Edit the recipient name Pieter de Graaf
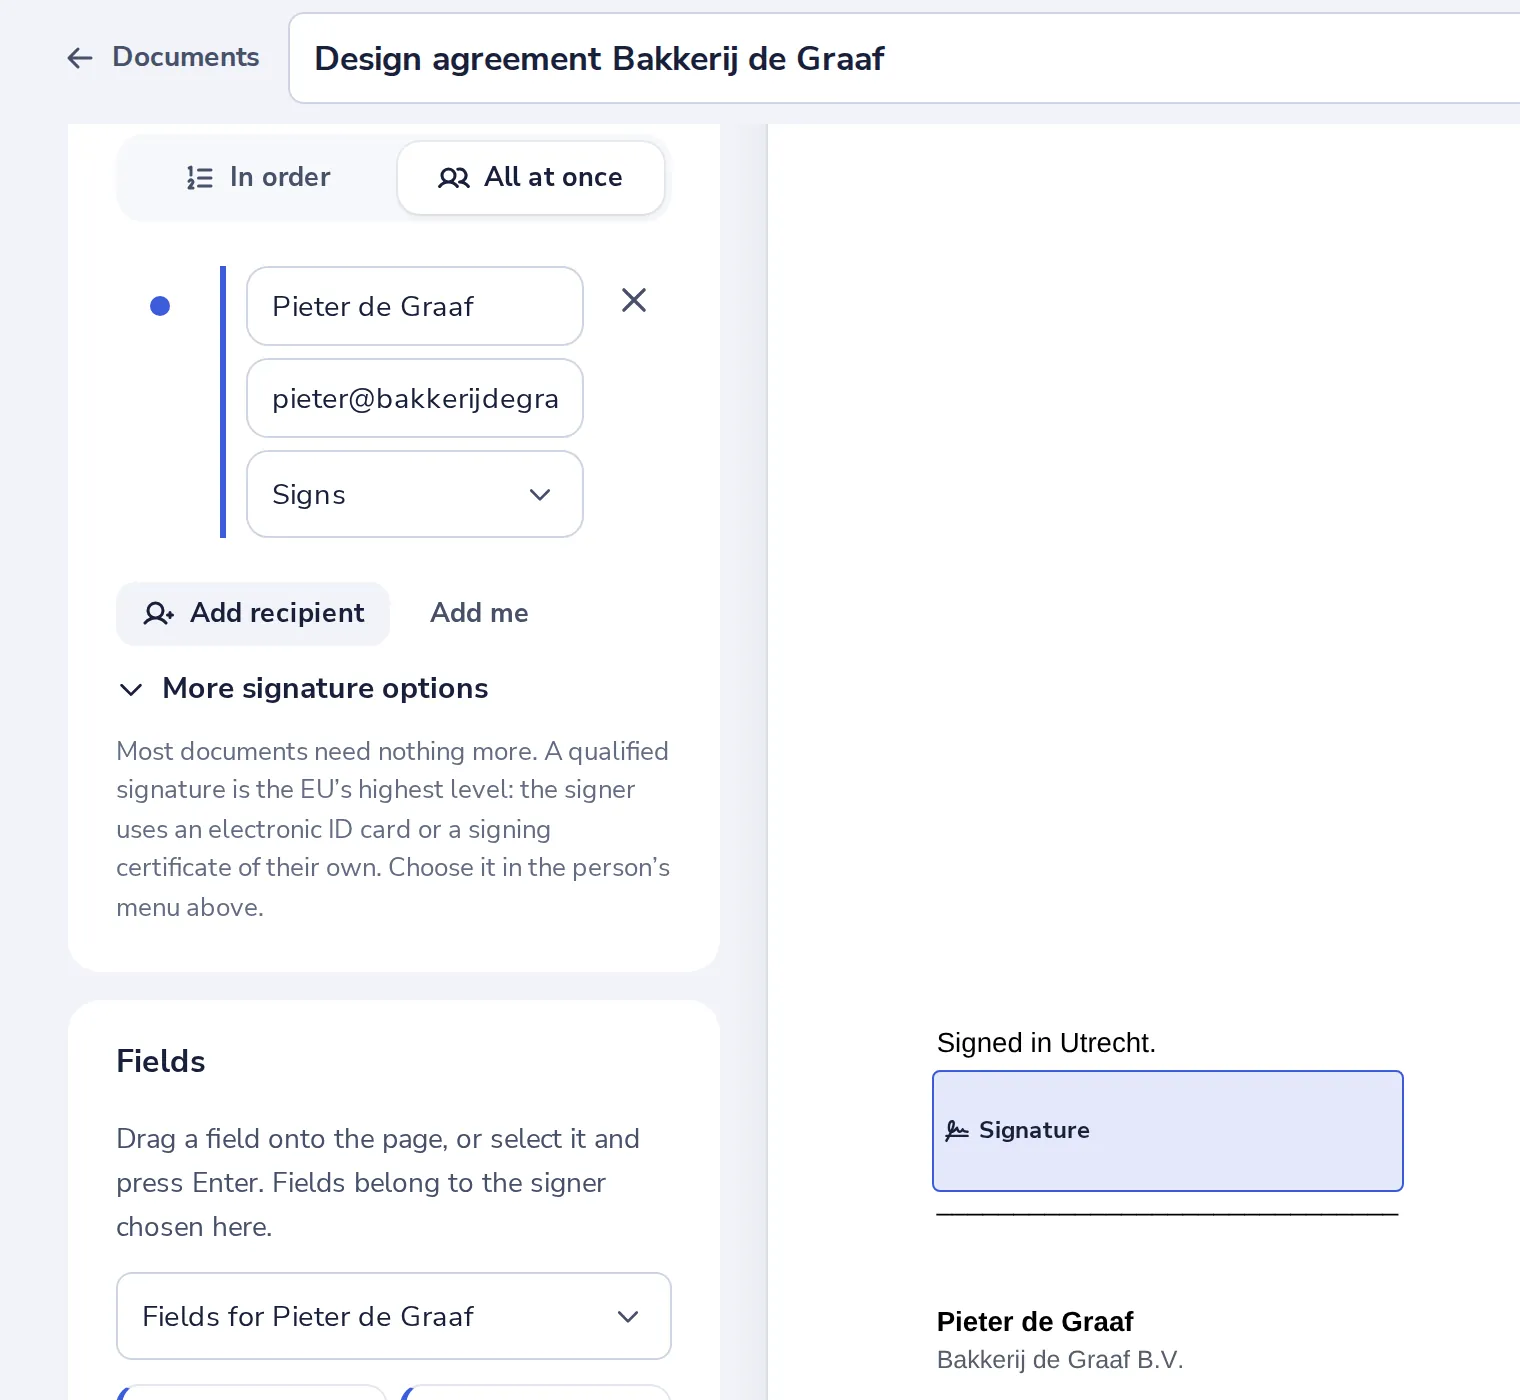Screen dimensions: 1520x1400 tap(415, 306)
